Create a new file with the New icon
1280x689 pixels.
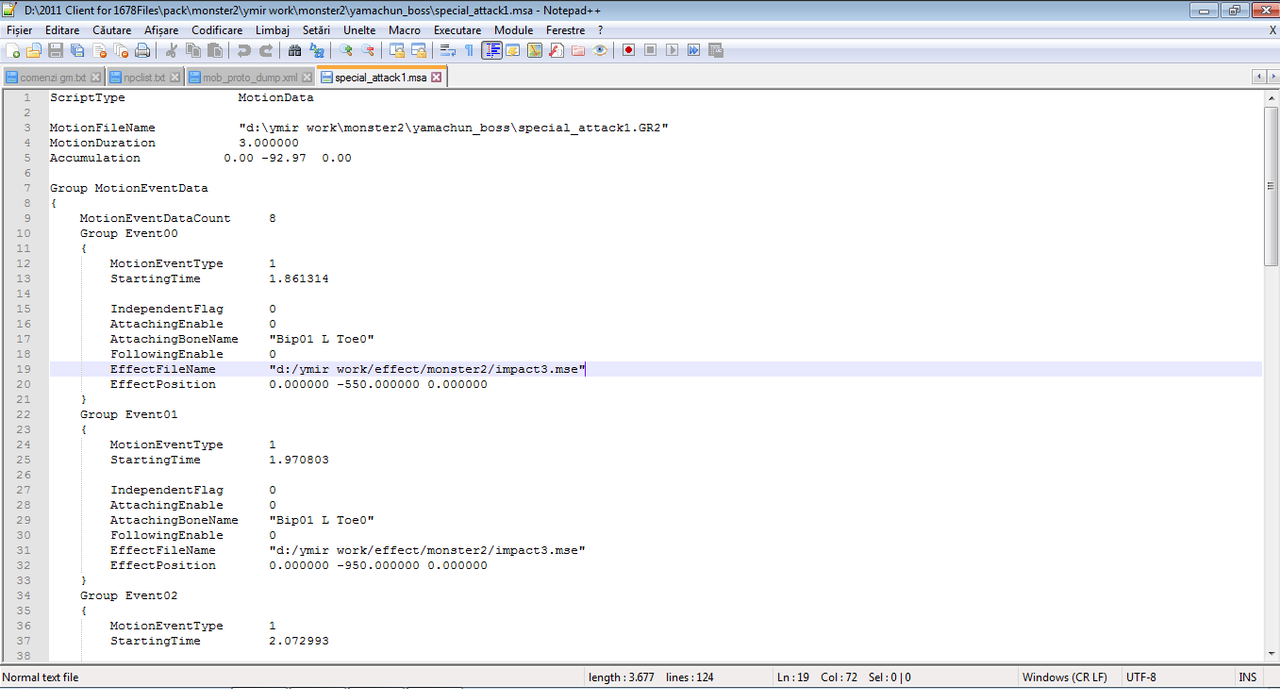[13, 50]
